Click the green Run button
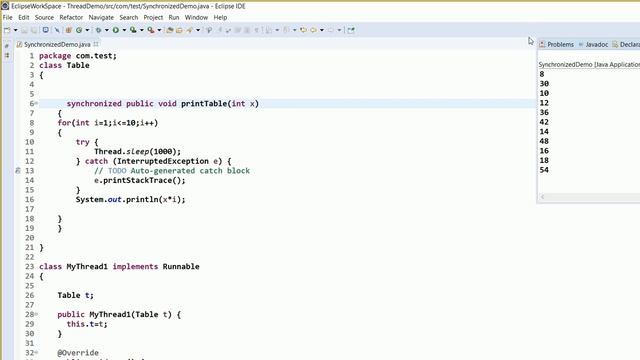Viewport: 640px width, 360px height. (x=116, y=30)
